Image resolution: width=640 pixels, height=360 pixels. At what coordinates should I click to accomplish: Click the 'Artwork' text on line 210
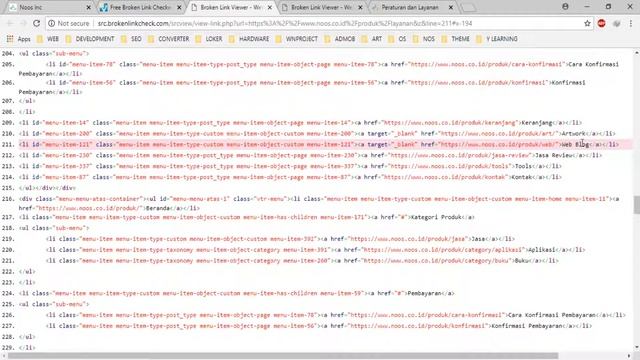[573, 133]
